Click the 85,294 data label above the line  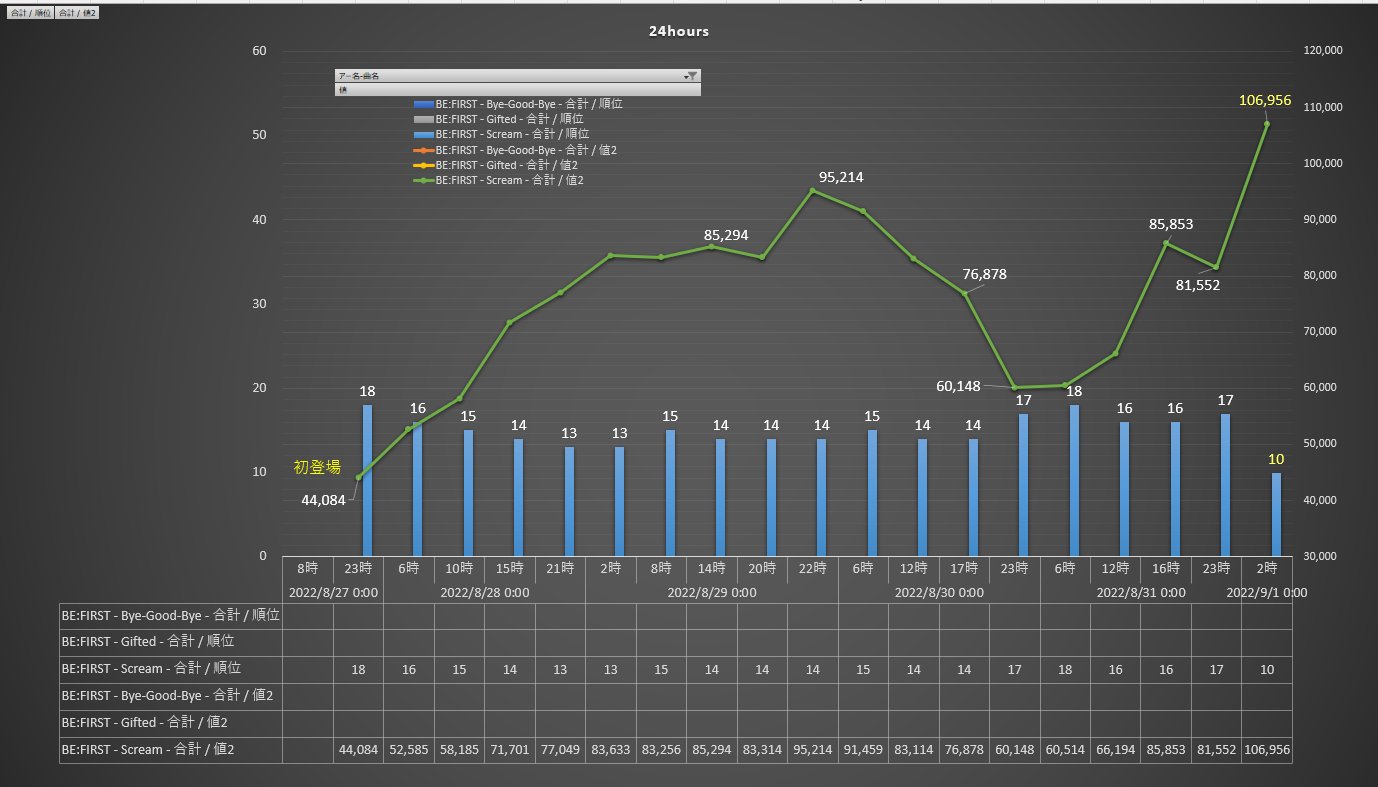(726, 235)
